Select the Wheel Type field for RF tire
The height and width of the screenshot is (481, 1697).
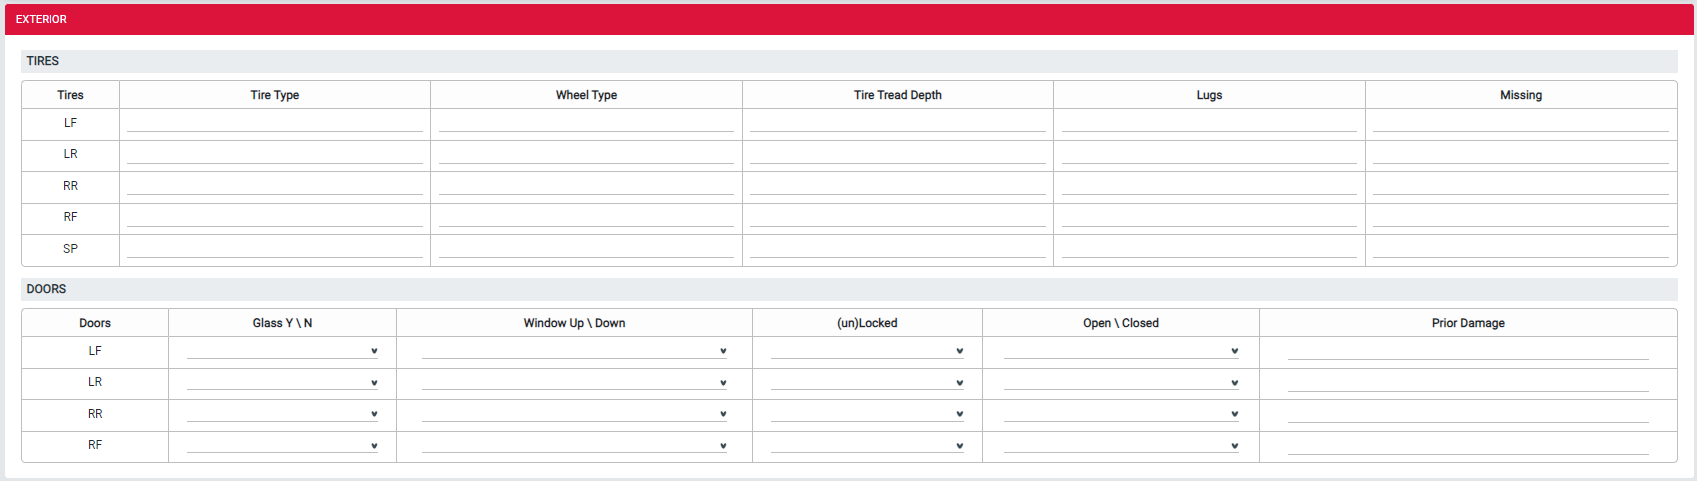[x=586, y=218]
